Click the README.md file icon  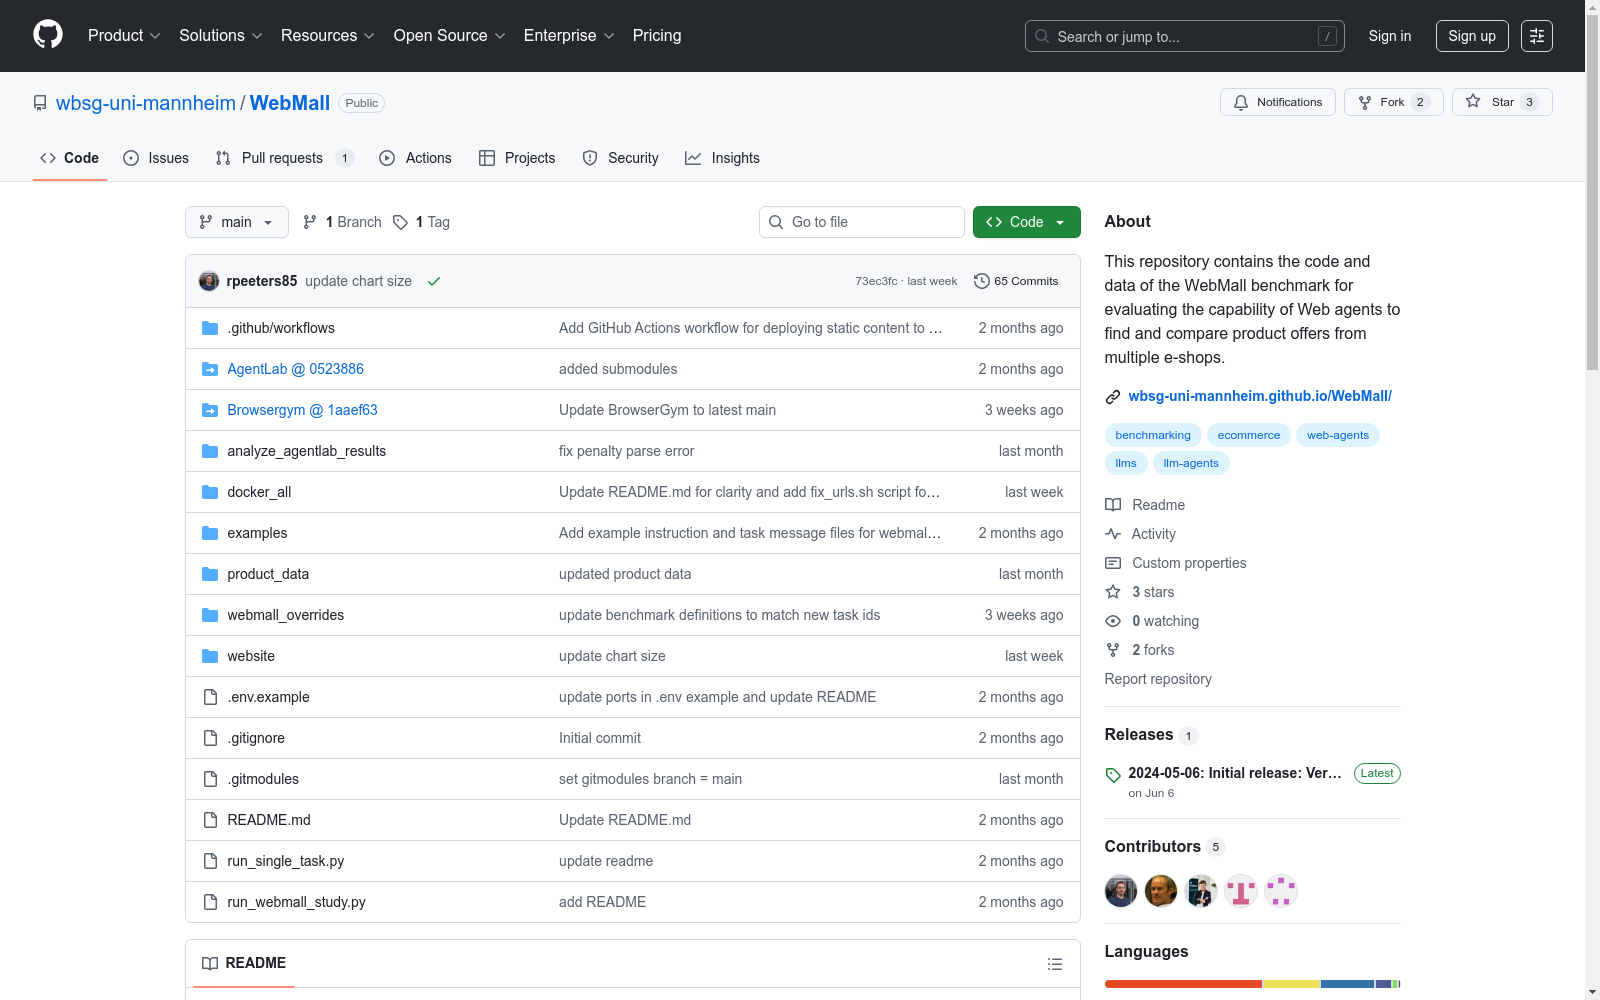click(x=210, y=820)
